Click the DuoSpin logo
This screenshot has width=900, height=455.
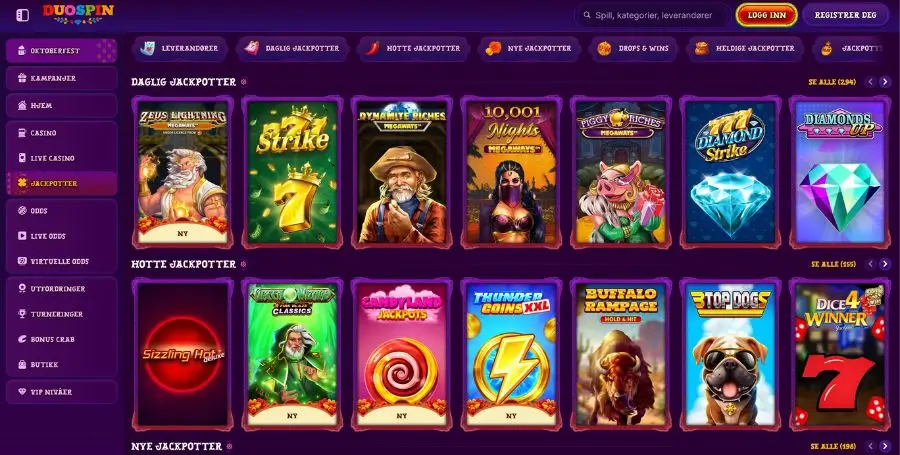[x=78, y=14]
